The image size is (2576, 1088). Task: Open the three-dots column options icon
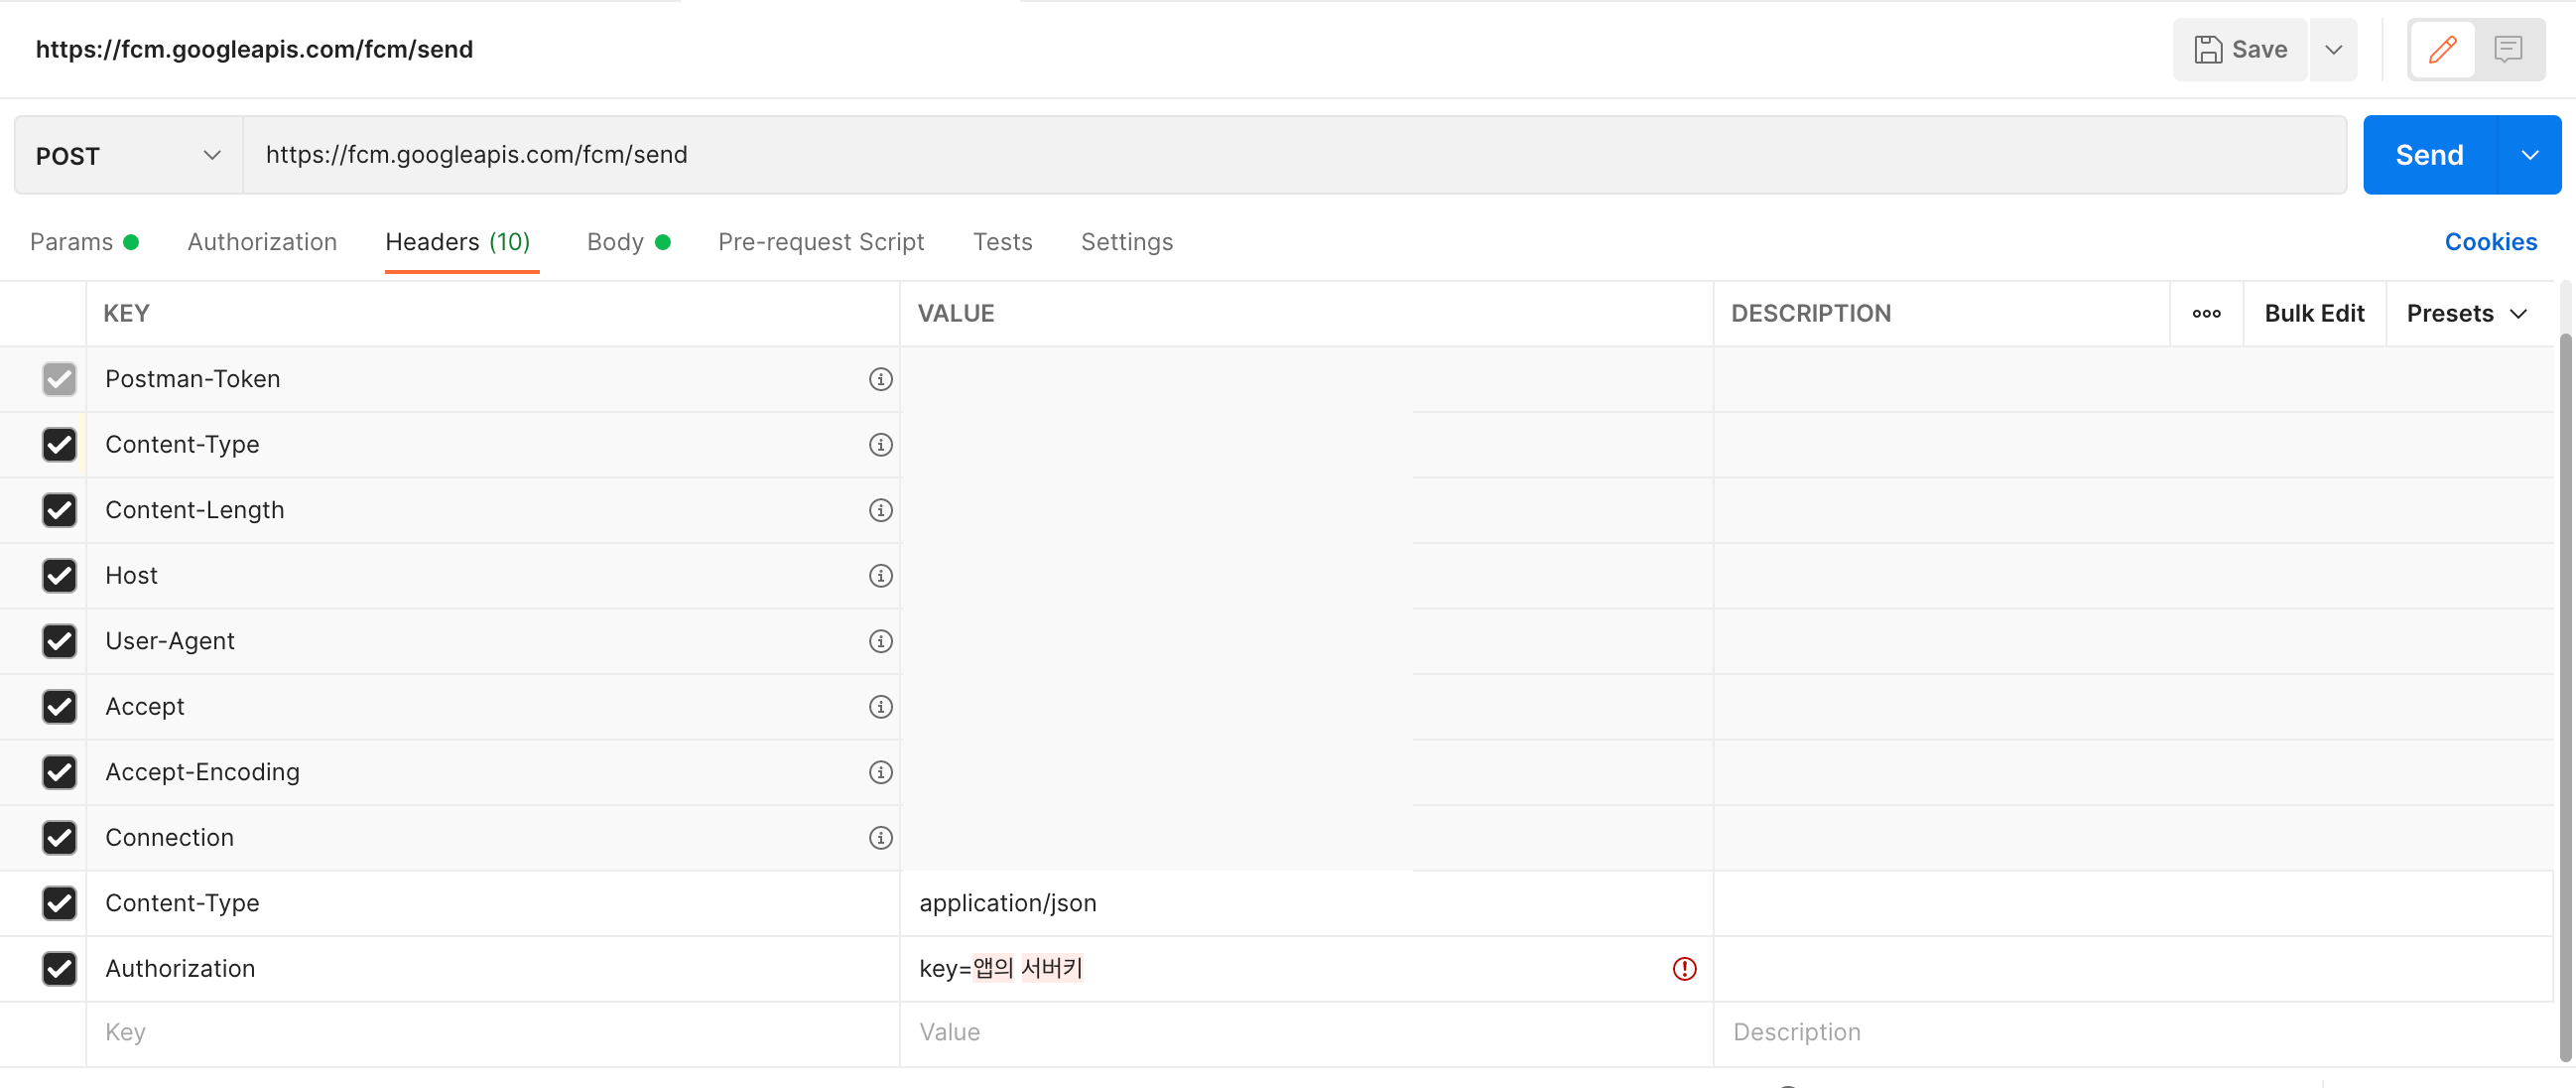2206,314
